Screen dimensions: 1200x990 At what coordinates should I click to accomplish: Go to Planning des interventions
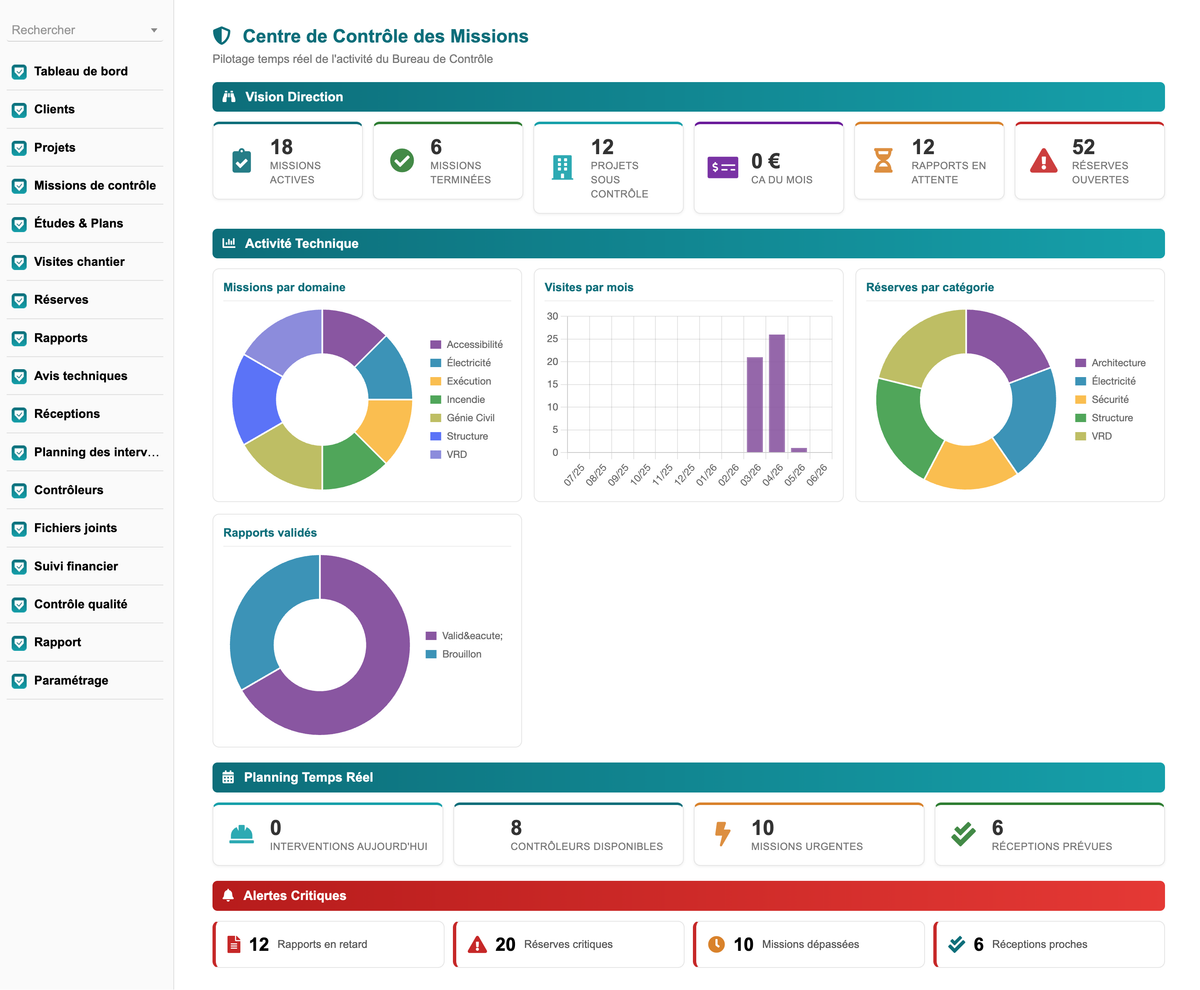click(84, 451)
